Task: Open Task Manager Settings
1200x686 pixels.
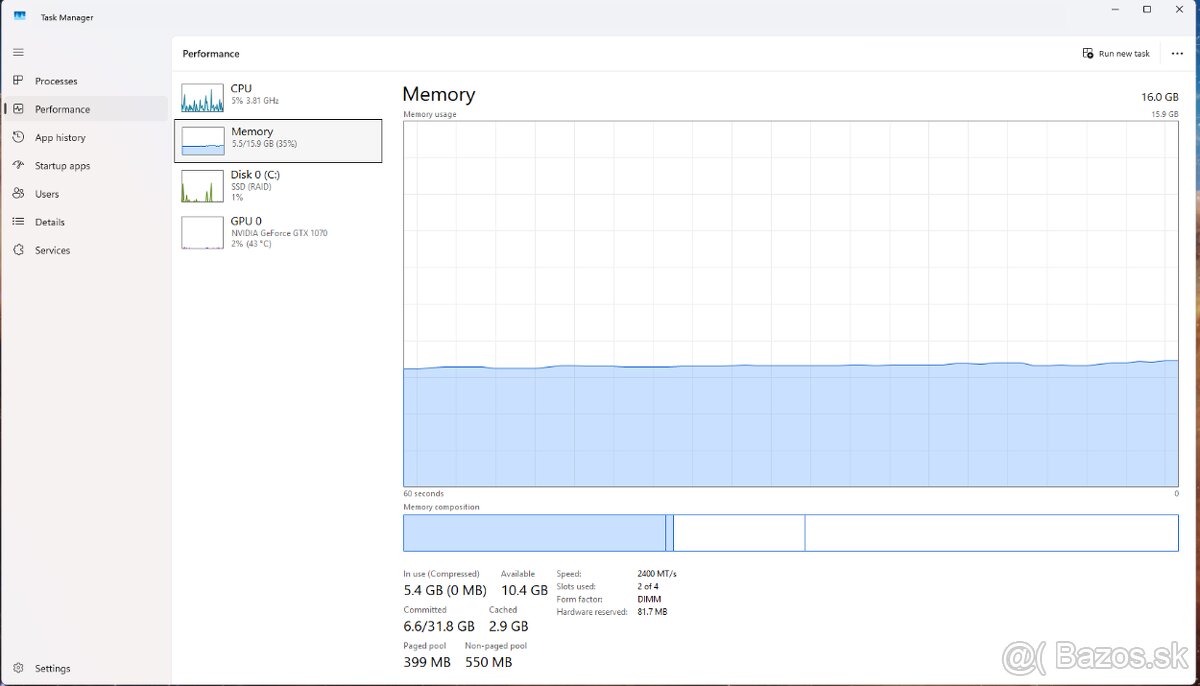Action: (52, 668)
